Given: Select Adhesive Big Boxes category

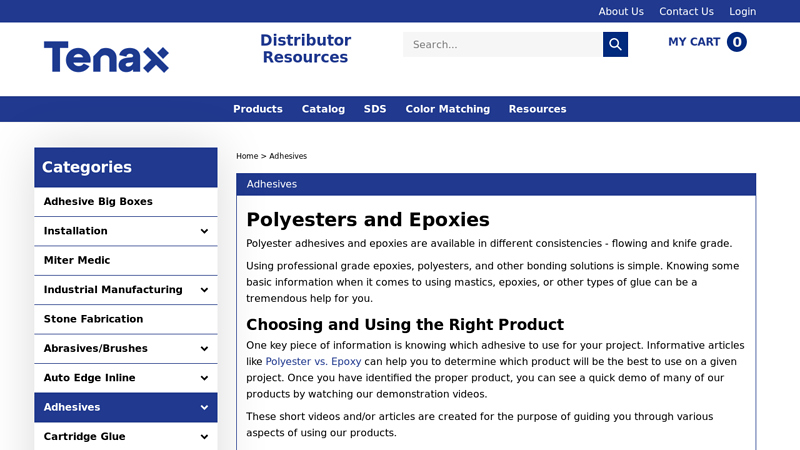Looking at the screenshot, I should (126, 202).
